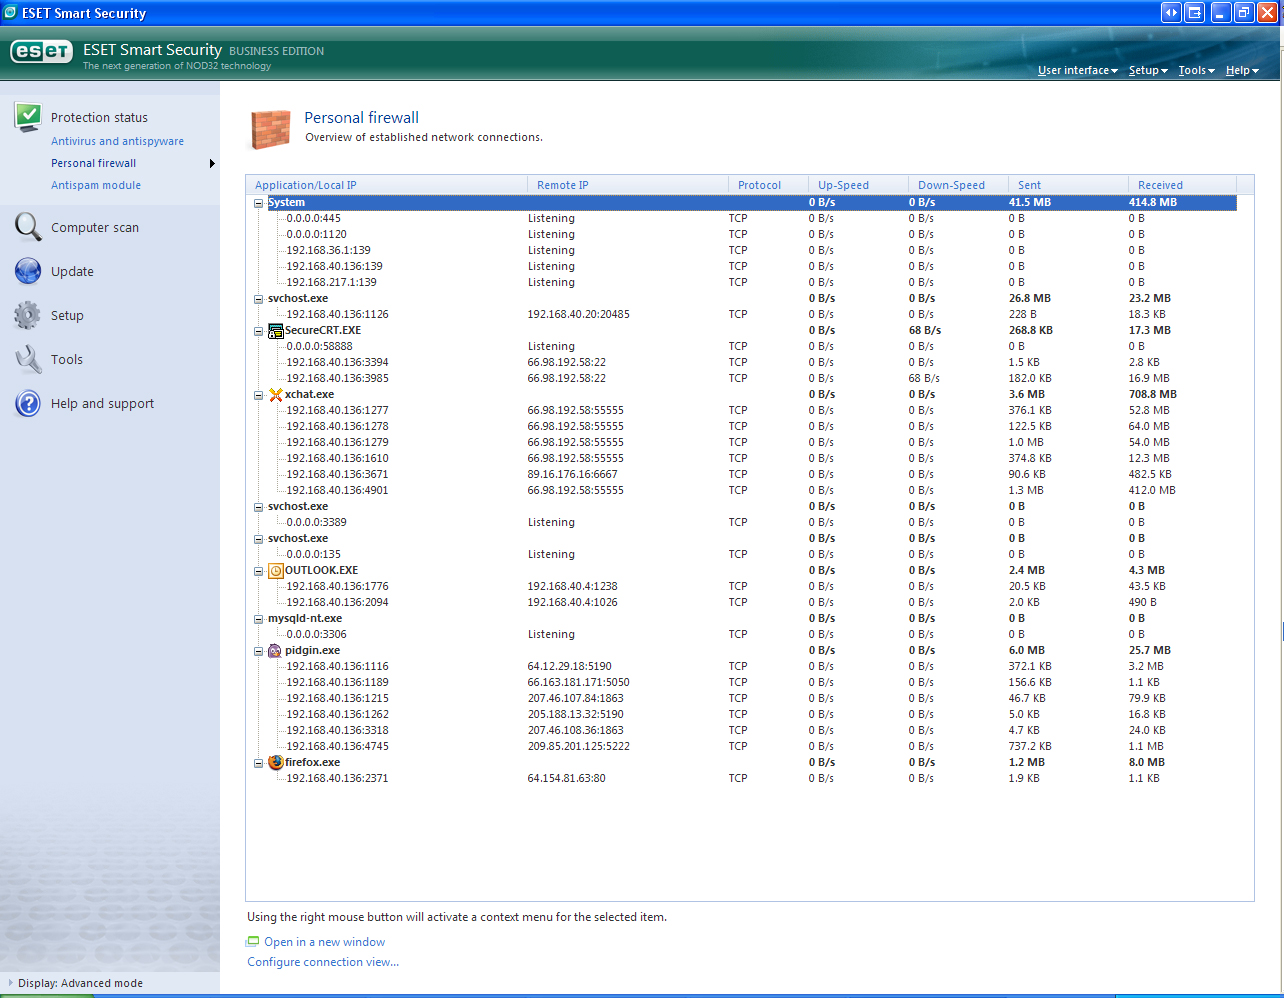
Task: Click Open in a new window link
Action: (x=324, y=942)
